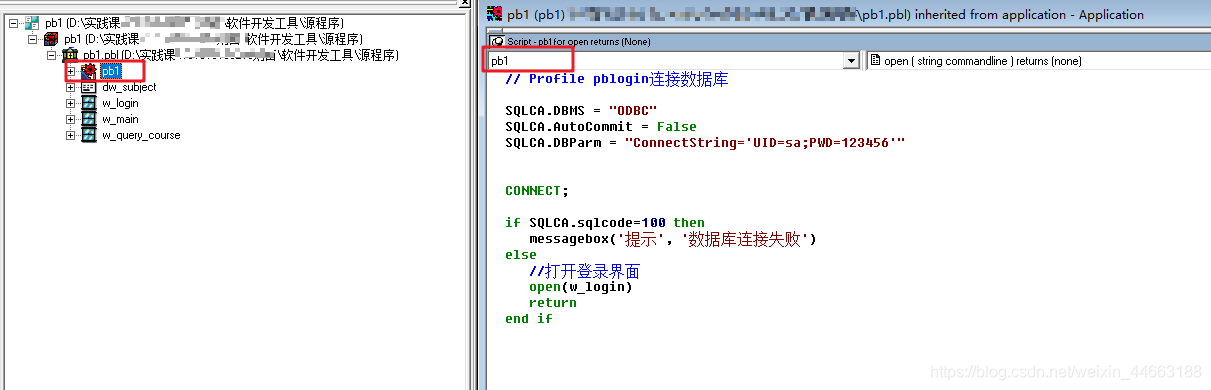
Task: Click the if SQLCA.sqlcode=100 then line
Action: [604, 223]
